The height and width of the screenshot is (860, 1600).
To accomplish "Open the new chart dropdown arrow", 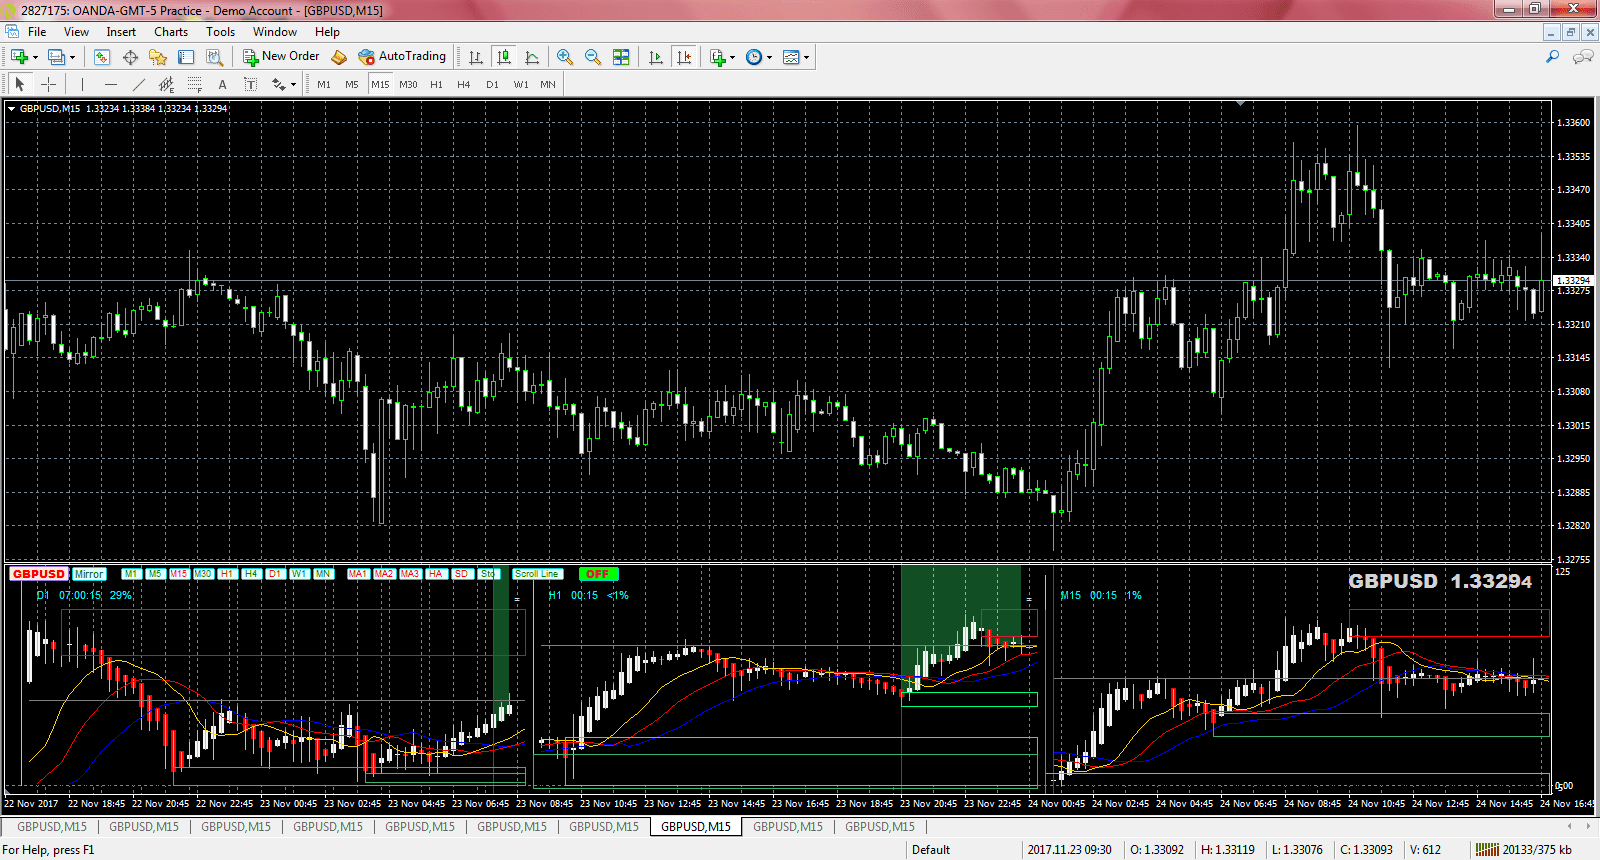I will pyautogui.click(x=35, y=58).
